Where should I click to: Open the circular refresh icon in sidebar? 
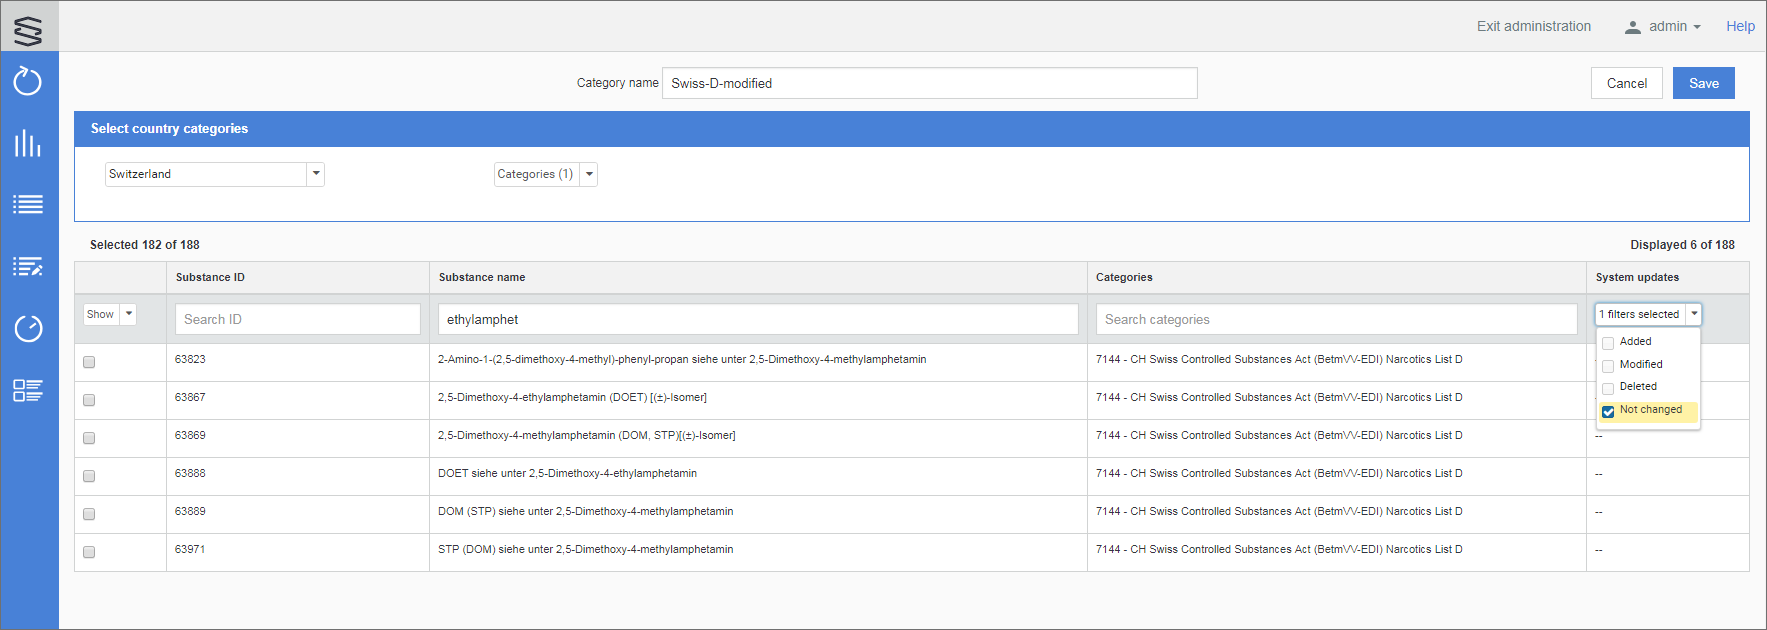[28, 81]
